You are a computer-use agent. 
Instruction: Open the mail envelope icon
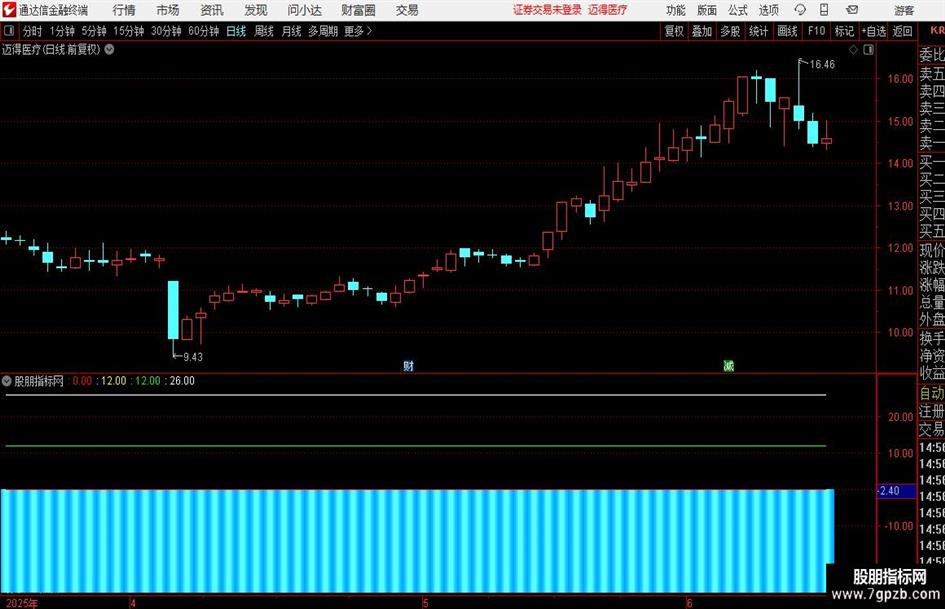tap(852, 10)
